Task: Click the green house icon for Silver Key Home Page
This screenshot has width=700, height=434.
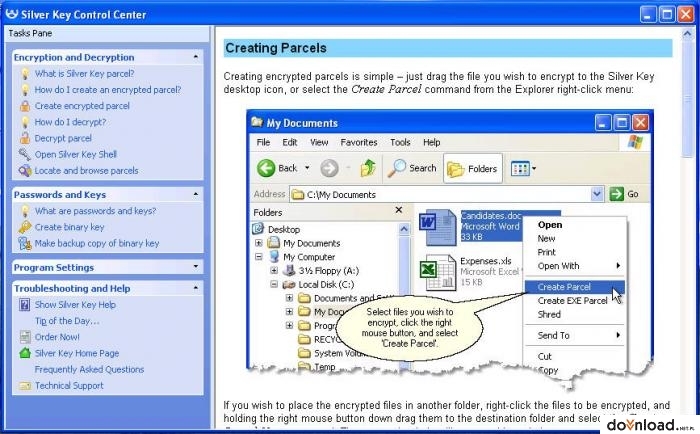Action: click(x=25, y=353)
